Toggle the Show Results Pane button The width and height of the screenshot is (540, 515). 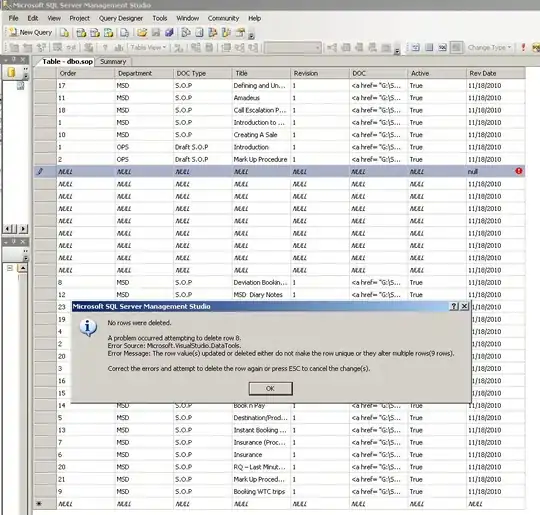coord(456,47)
